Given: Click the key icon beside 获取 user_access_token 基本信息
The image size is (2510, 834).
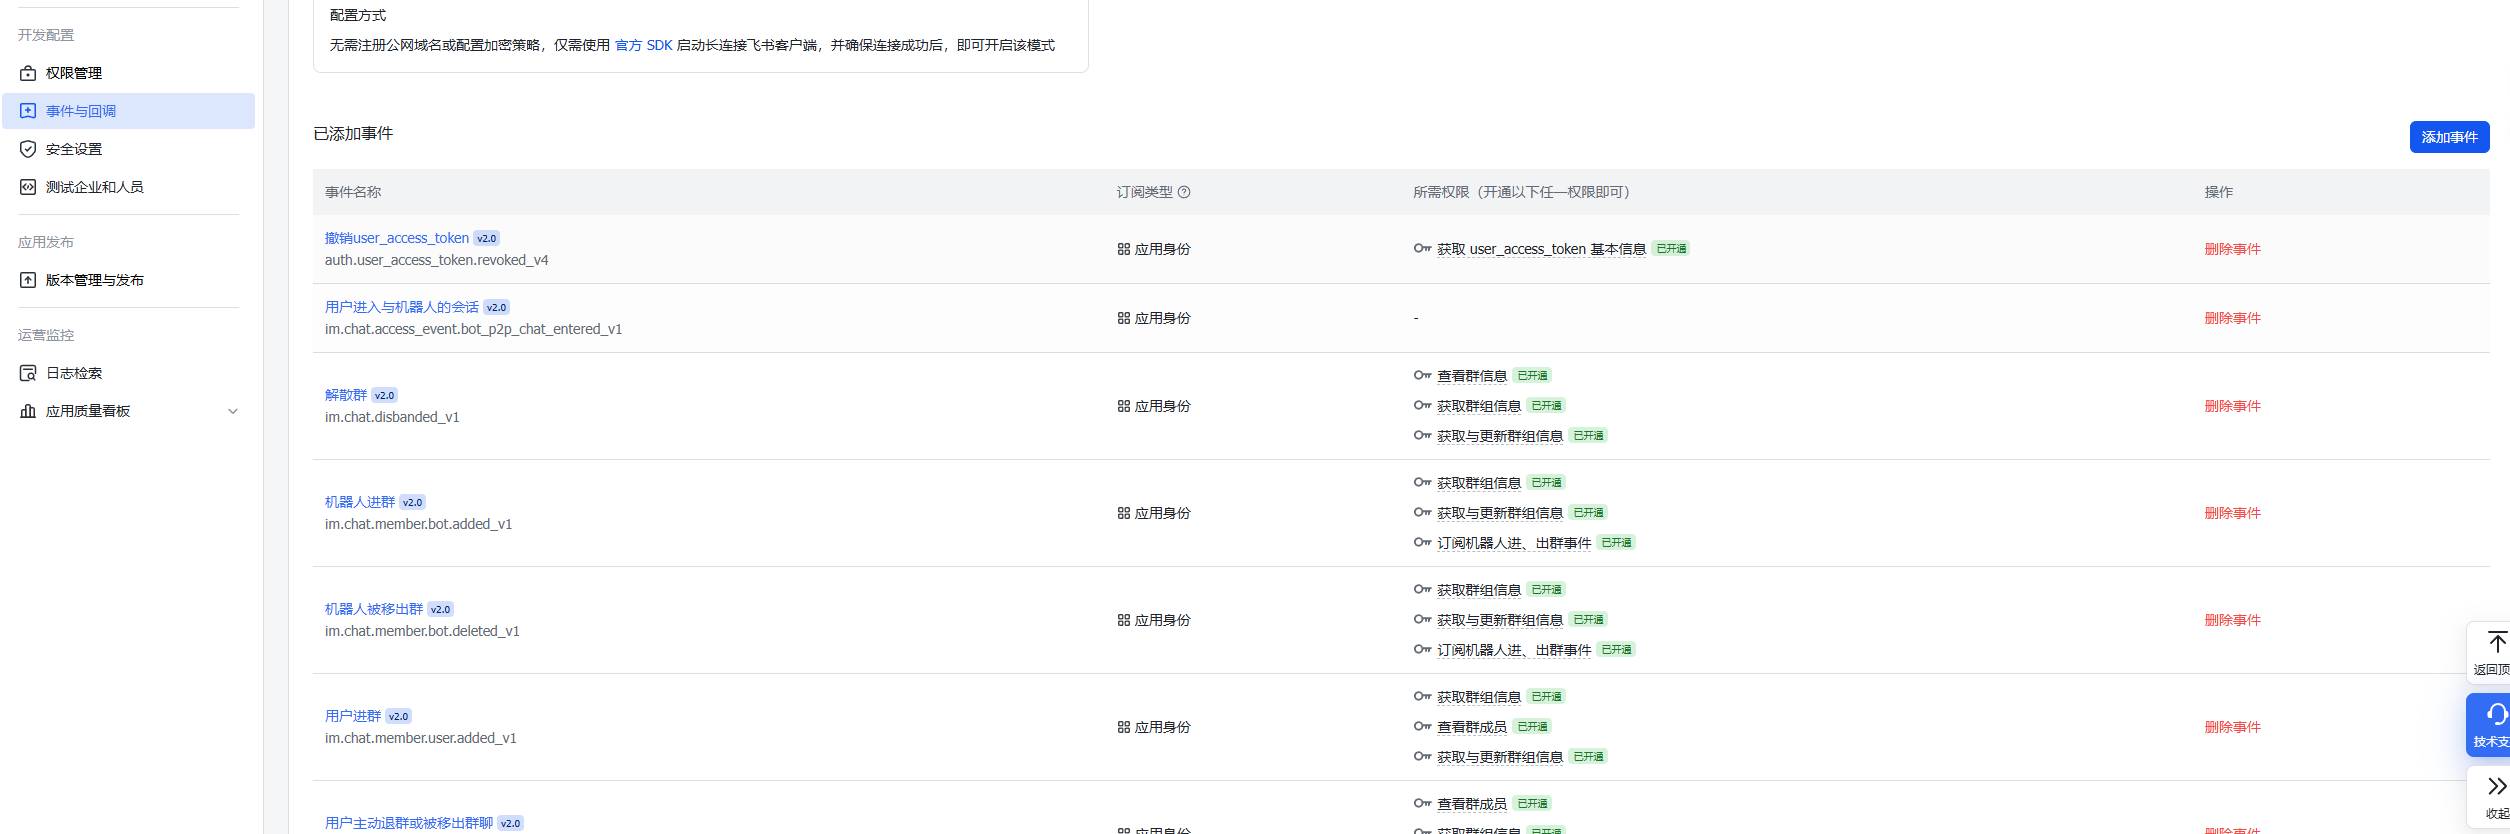Looking at the screenshot, I should [x=1422, y=248].
